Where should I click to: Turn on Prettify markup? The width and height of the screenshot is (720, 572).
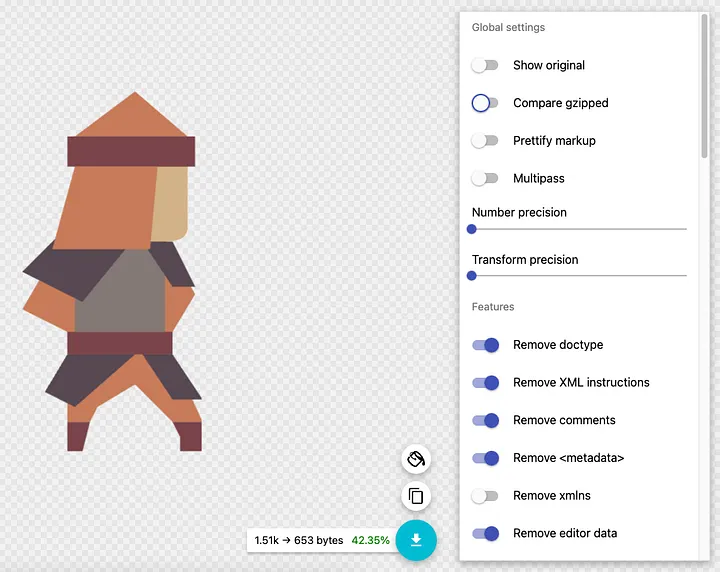(485, 140)
